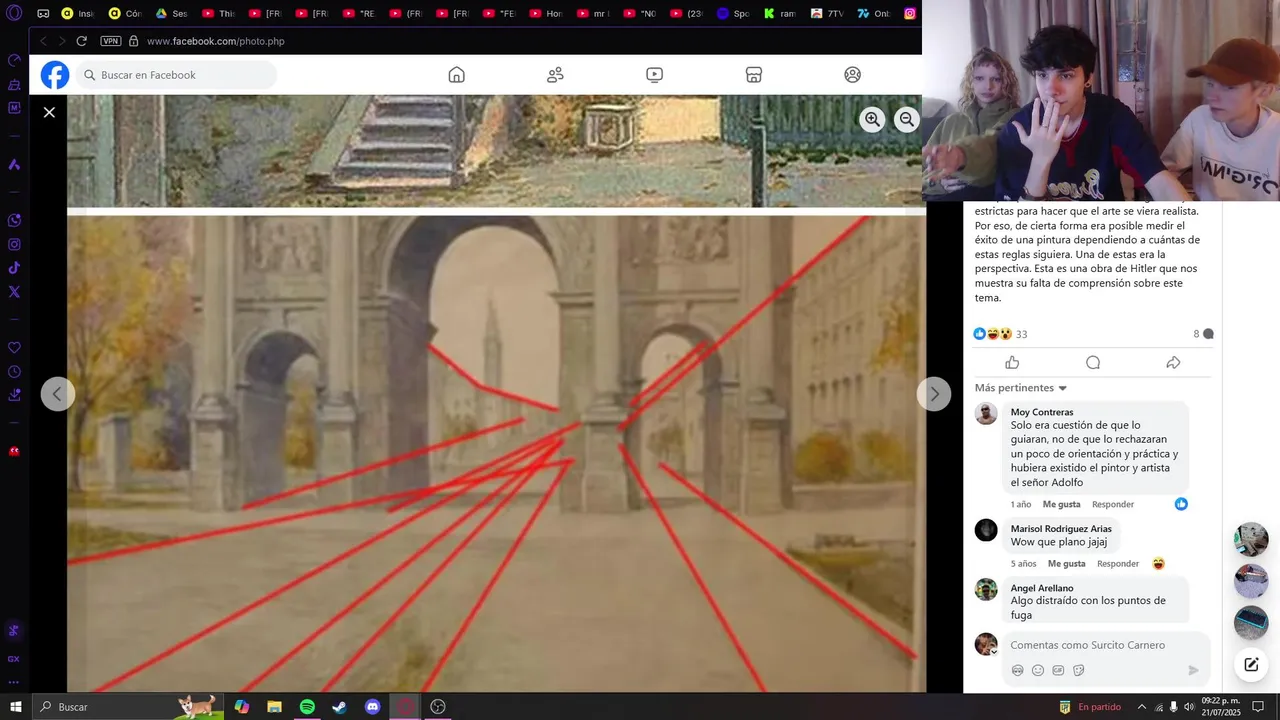Viewport: 1280px width, 720px height.
Task: Open the Facebook Home icon
Action: [x=456, y=75]
